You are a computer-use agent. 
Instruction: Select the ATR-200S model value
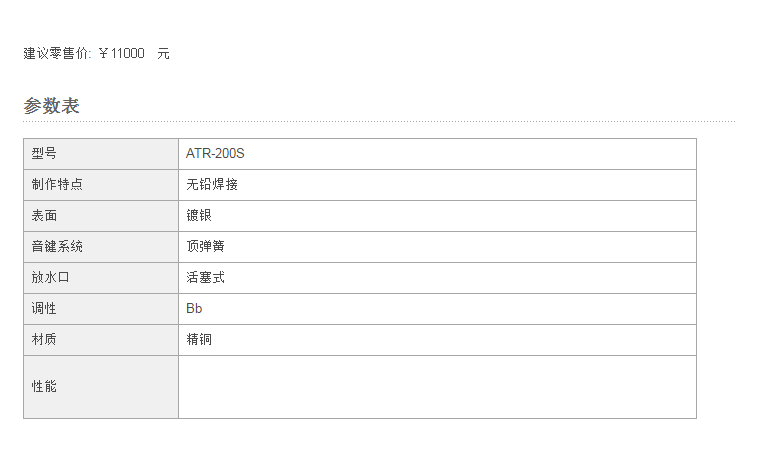(215, 154)
